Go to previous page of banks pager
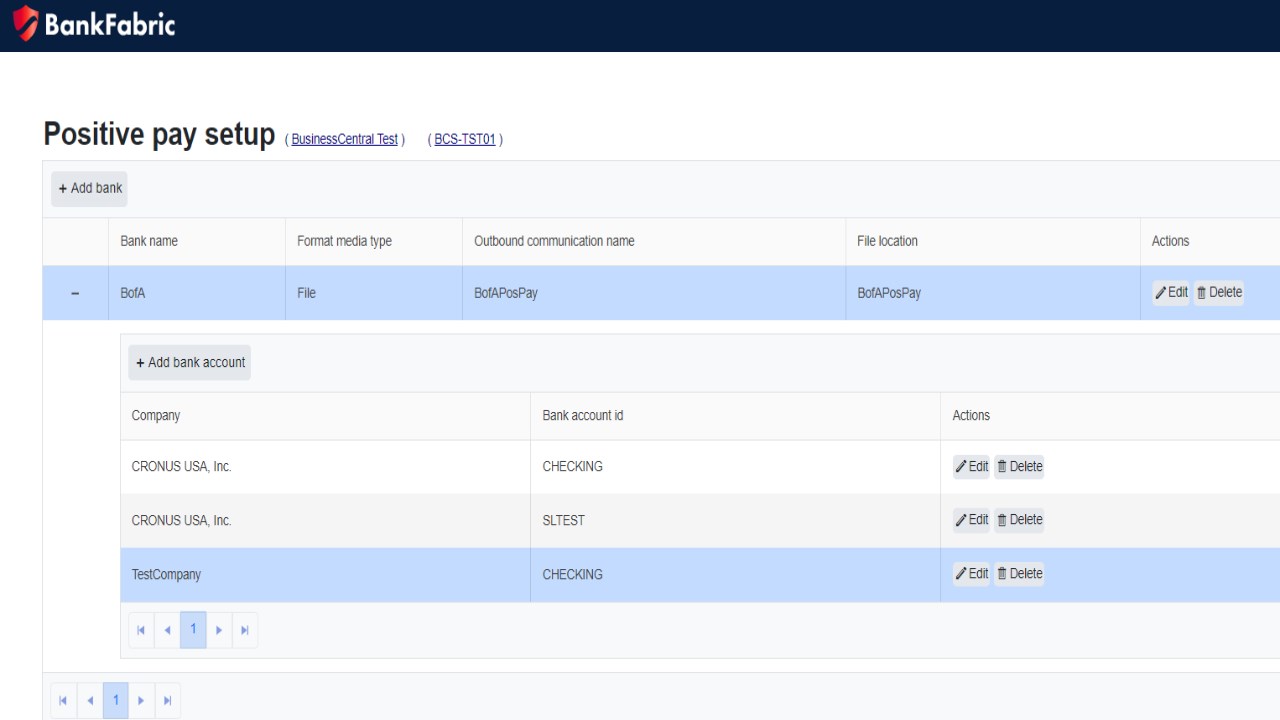The width and height of the screenshot is (1280, 720). coord(89,700)
